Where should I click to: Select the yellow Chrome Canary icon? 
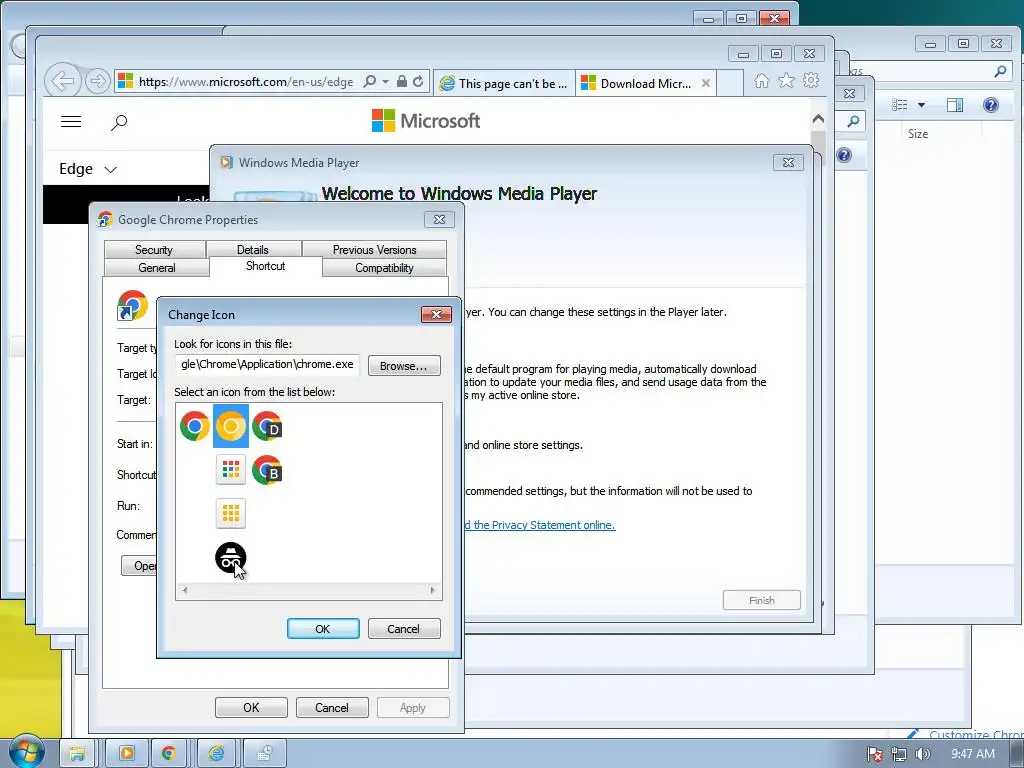tap(231, 426)
